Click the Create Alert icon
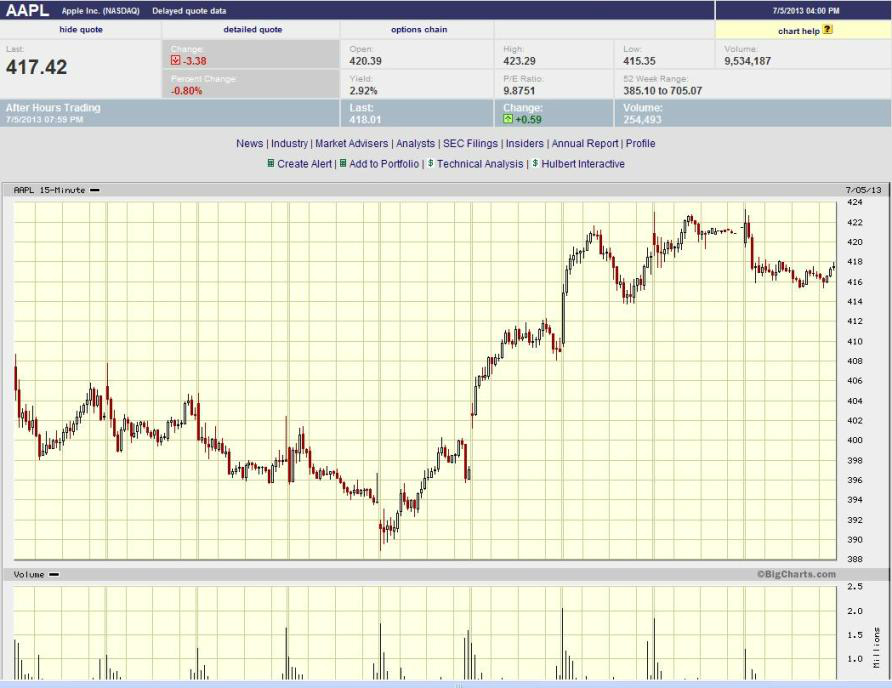 point(270,164)
